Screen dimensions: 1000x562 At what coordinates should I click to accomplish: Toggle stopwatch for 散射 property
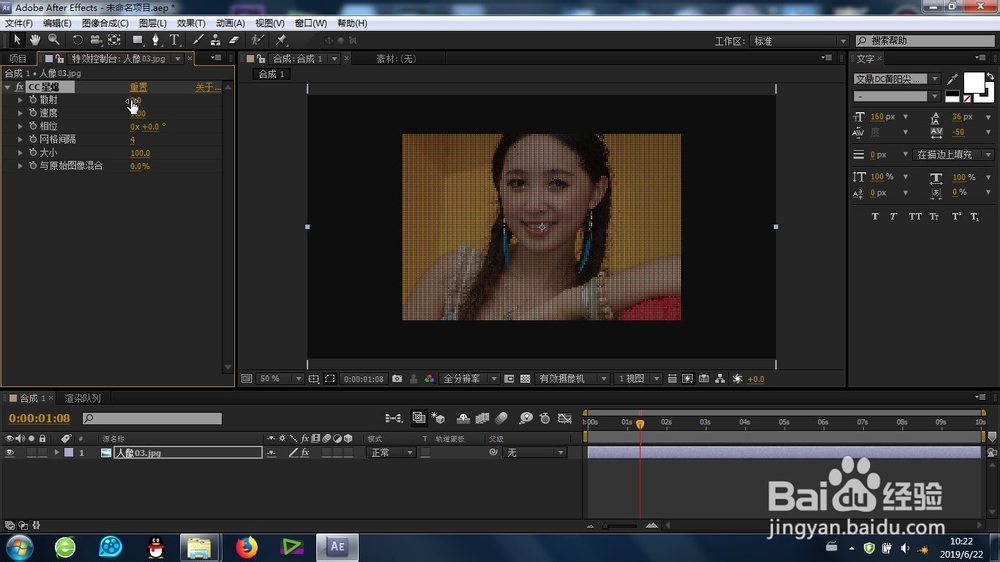click(x=33, y=100)
